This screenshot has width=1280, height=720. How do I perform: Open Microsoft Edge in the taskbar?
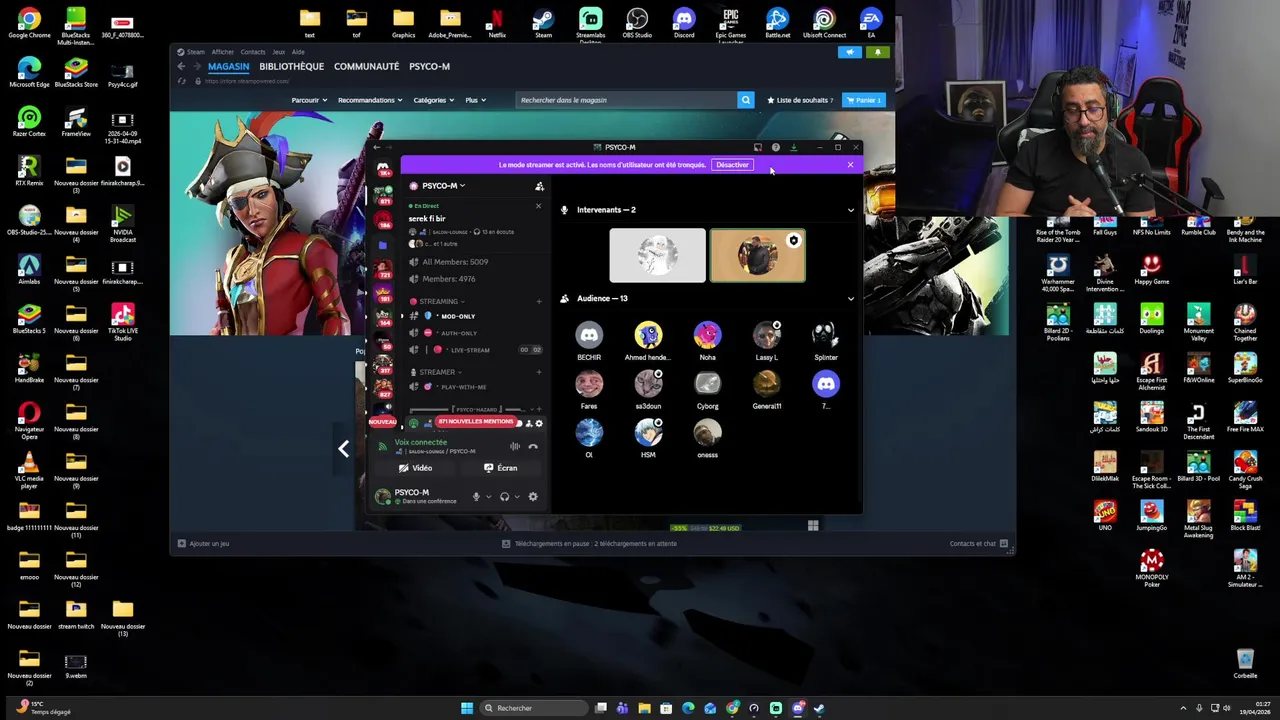(688, 708)
